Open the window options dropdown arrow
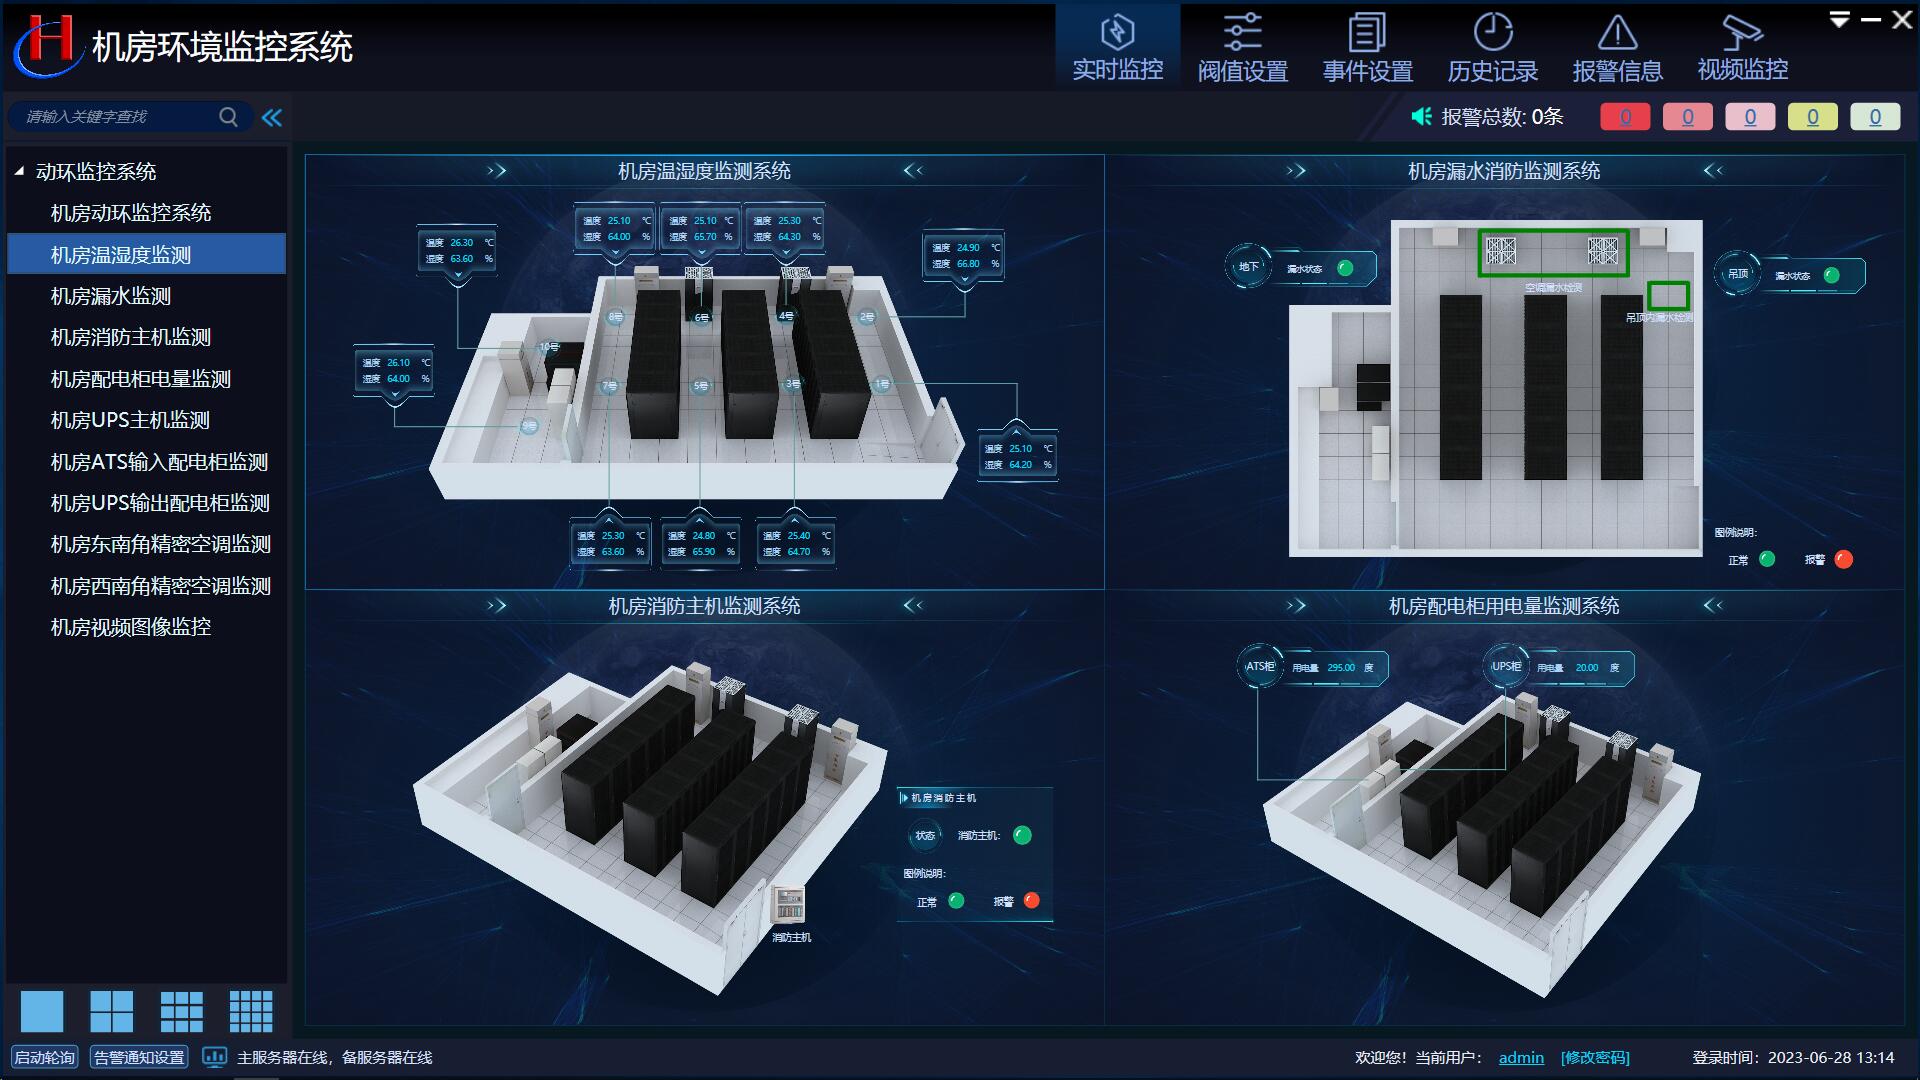The width and height of the screenshot is (1920, 1080). tap(1838, 19)
